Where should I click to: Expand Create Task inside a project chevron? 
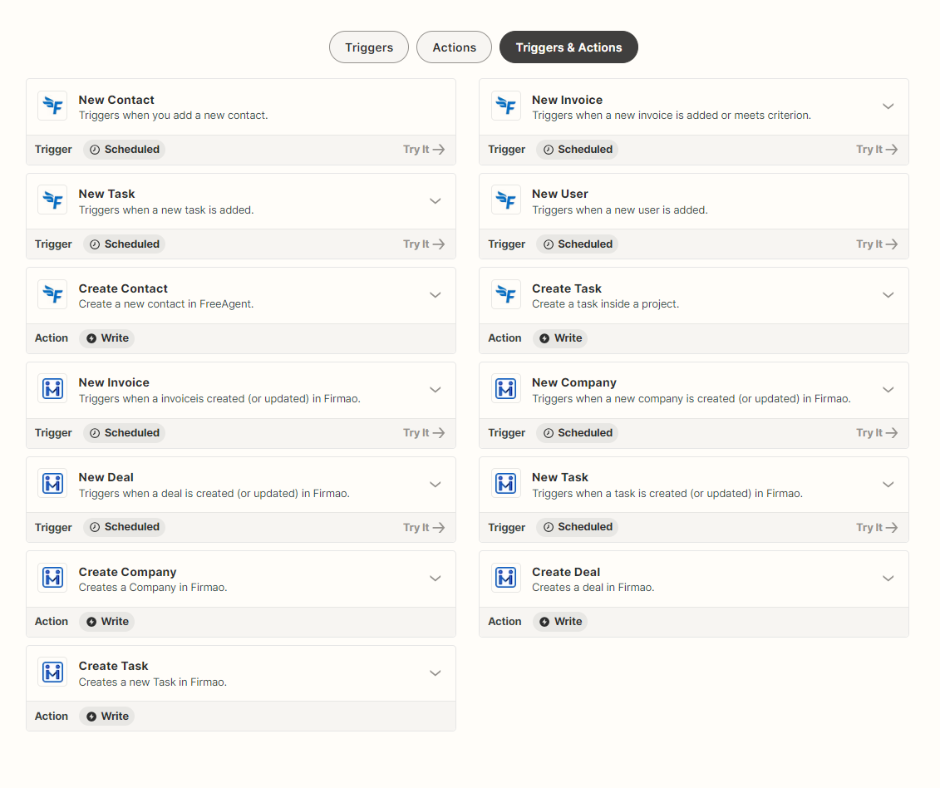[x=888, y=295]
